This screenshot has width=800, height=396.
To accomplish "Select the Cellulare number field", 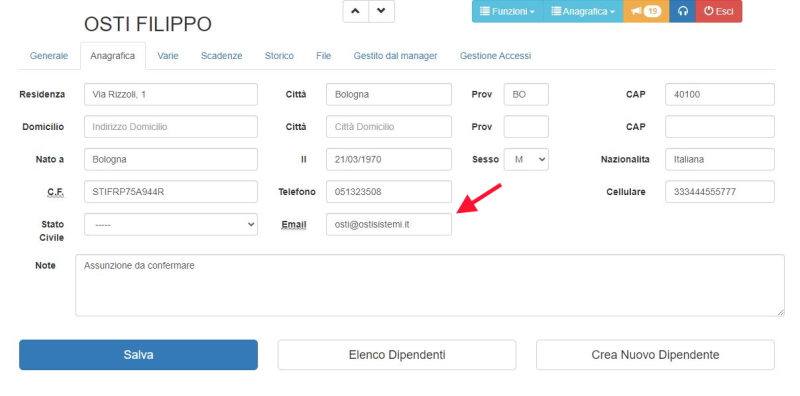I will point(720,192).
